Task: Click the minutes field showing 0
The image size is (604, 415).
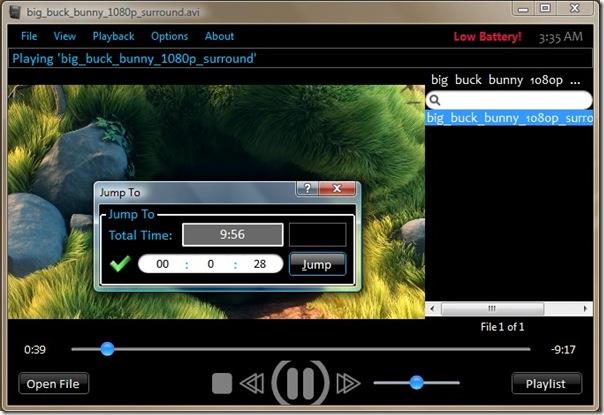Action: [x=211, y=264]
